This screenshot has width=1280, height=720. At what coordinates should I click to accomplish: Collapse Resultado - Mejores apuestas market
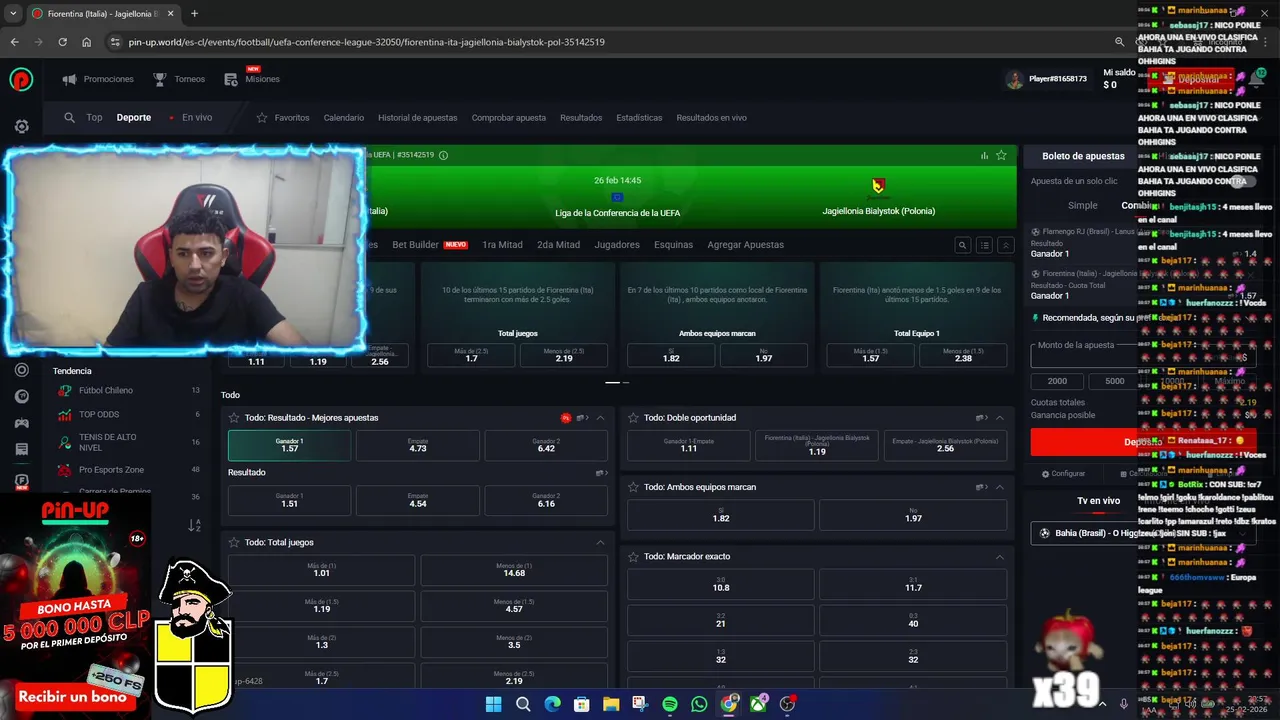[600, 418]
